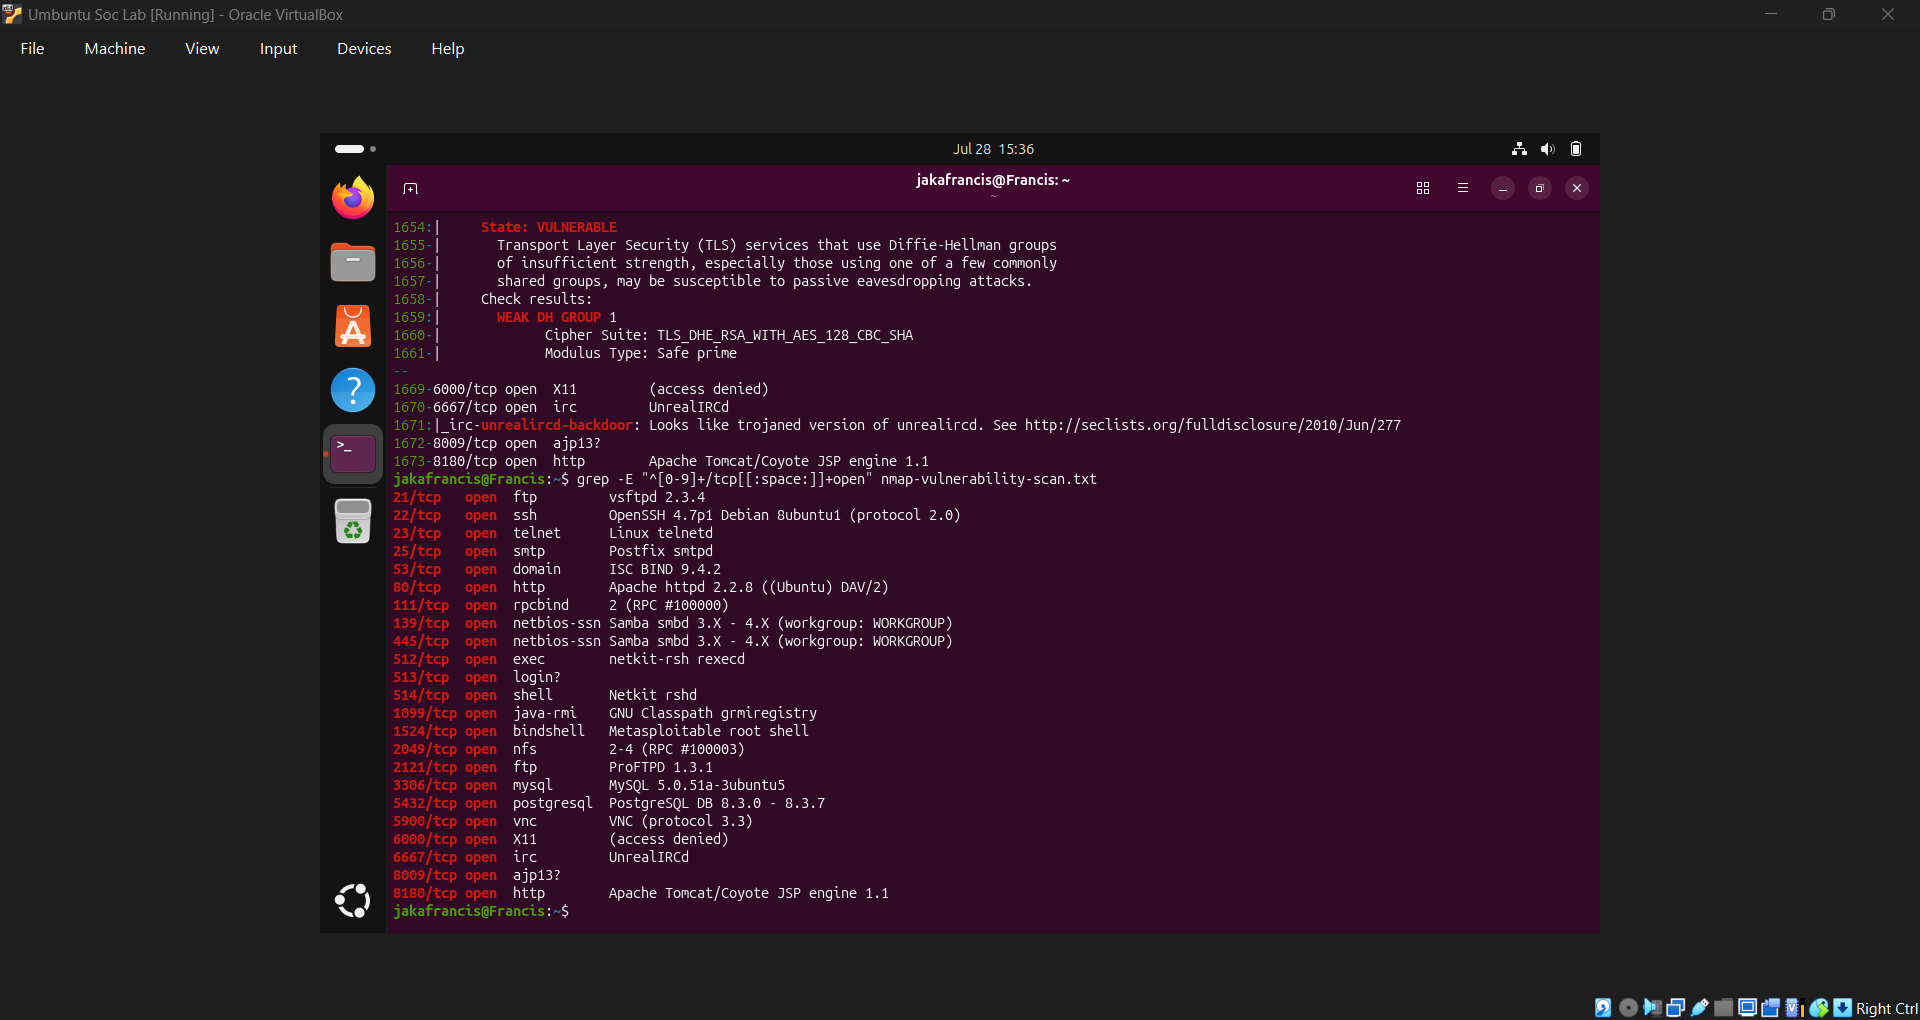Open the View menu
1920x1020 pixels.
202,49
